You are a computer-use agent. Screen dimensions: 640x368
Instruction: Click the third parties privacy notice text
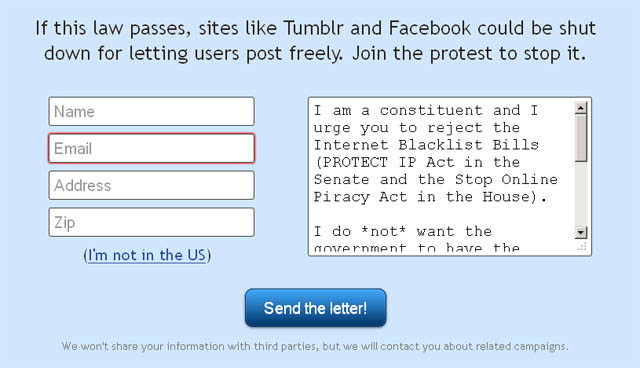[315, 346]
